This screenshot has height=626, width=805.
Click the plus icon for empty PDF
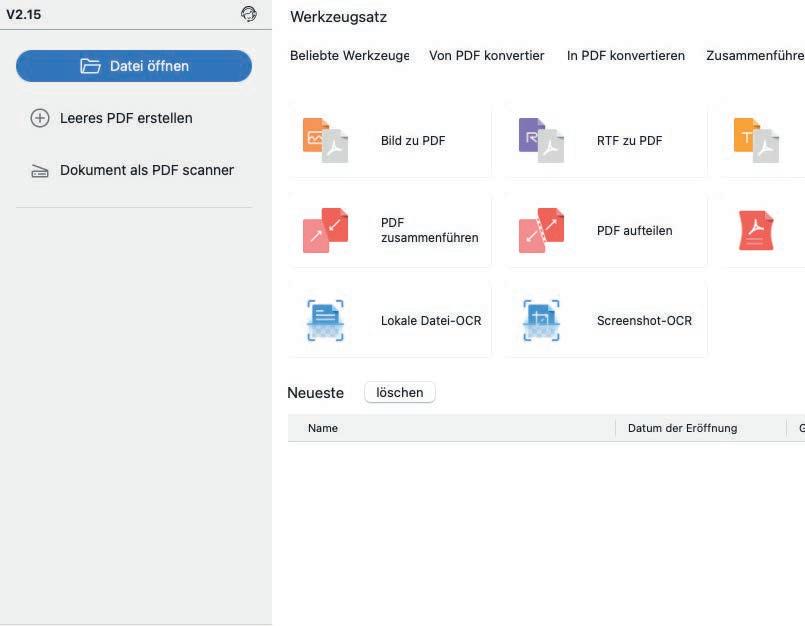[x=40, y=118]
